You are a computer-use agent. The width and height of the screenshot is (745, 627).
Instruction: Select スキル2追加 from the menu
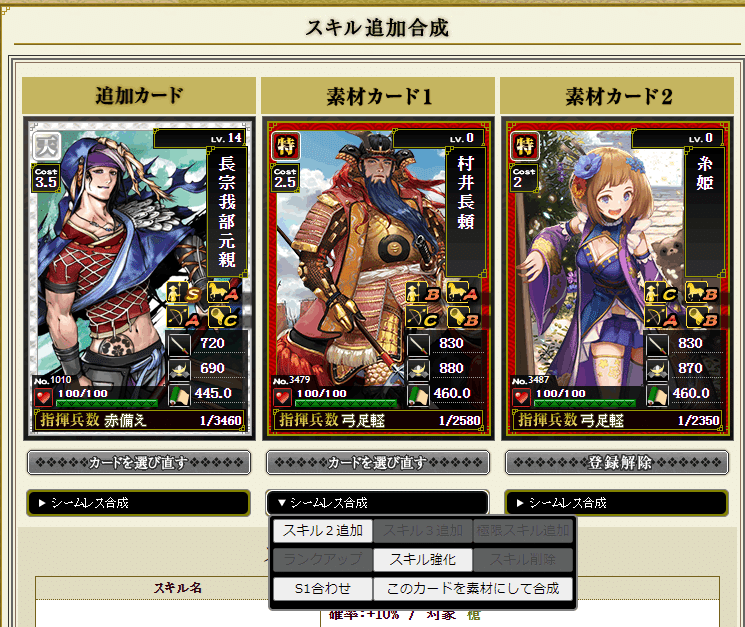coord(323,531)
